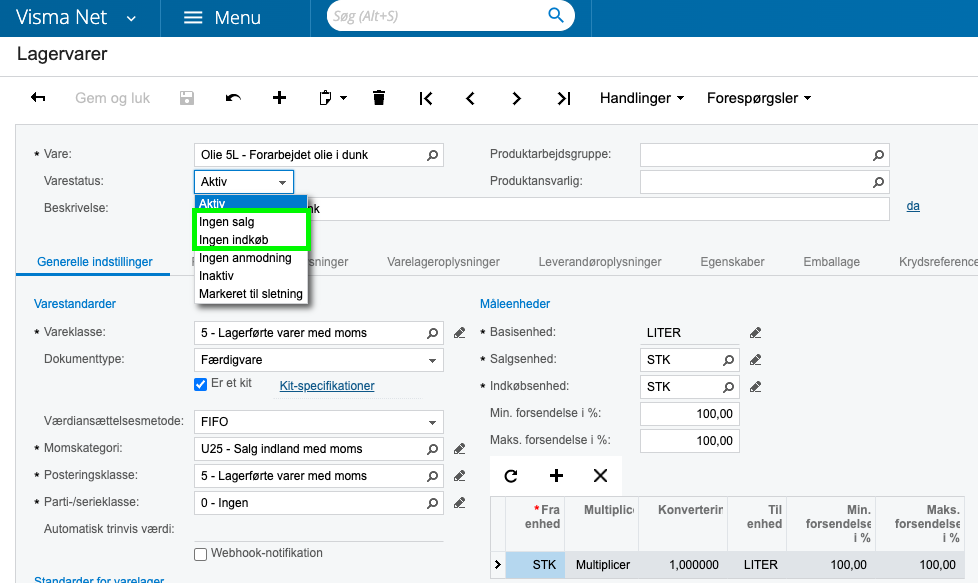978x583 pixels.
Task: Open the Forespørgsler dropdown menu
Action: click(758, 98)
